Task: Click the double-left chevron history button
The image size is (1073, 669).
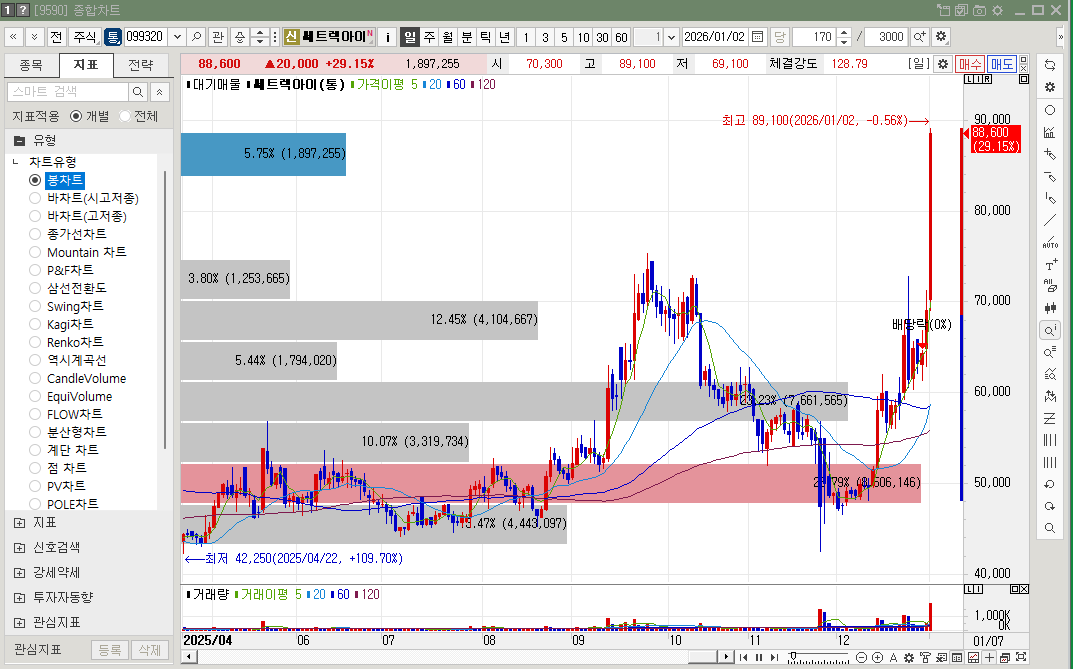Action: (x=14, y=37)
